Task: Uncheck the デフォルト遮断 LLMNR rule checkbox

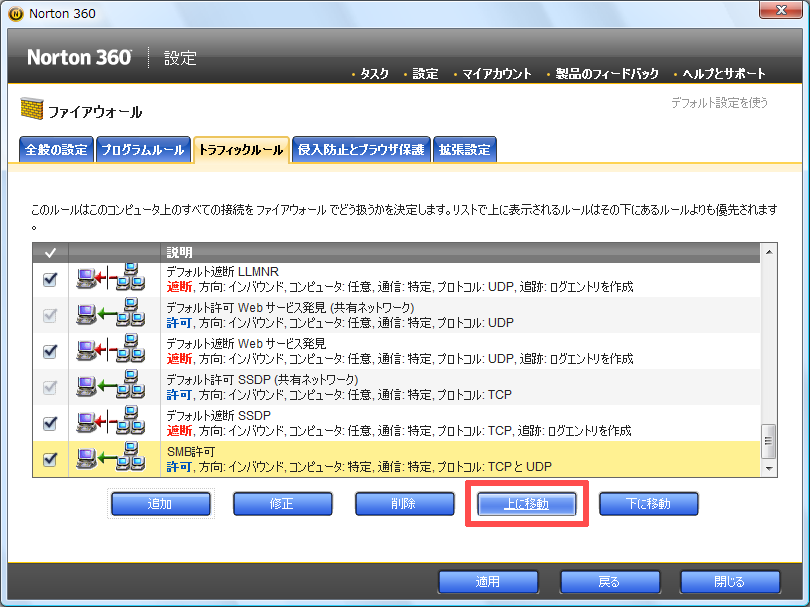Action: (50, 279)
